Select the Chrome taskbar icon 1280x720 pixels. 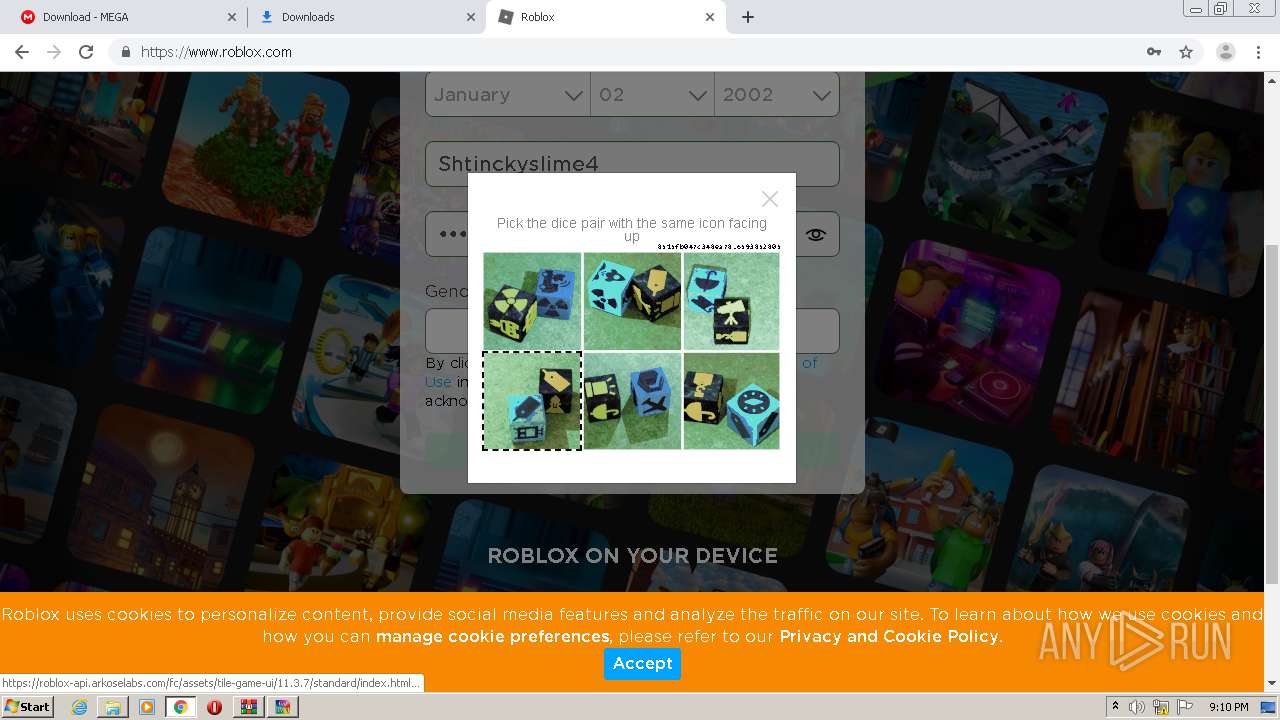(180, 707)
